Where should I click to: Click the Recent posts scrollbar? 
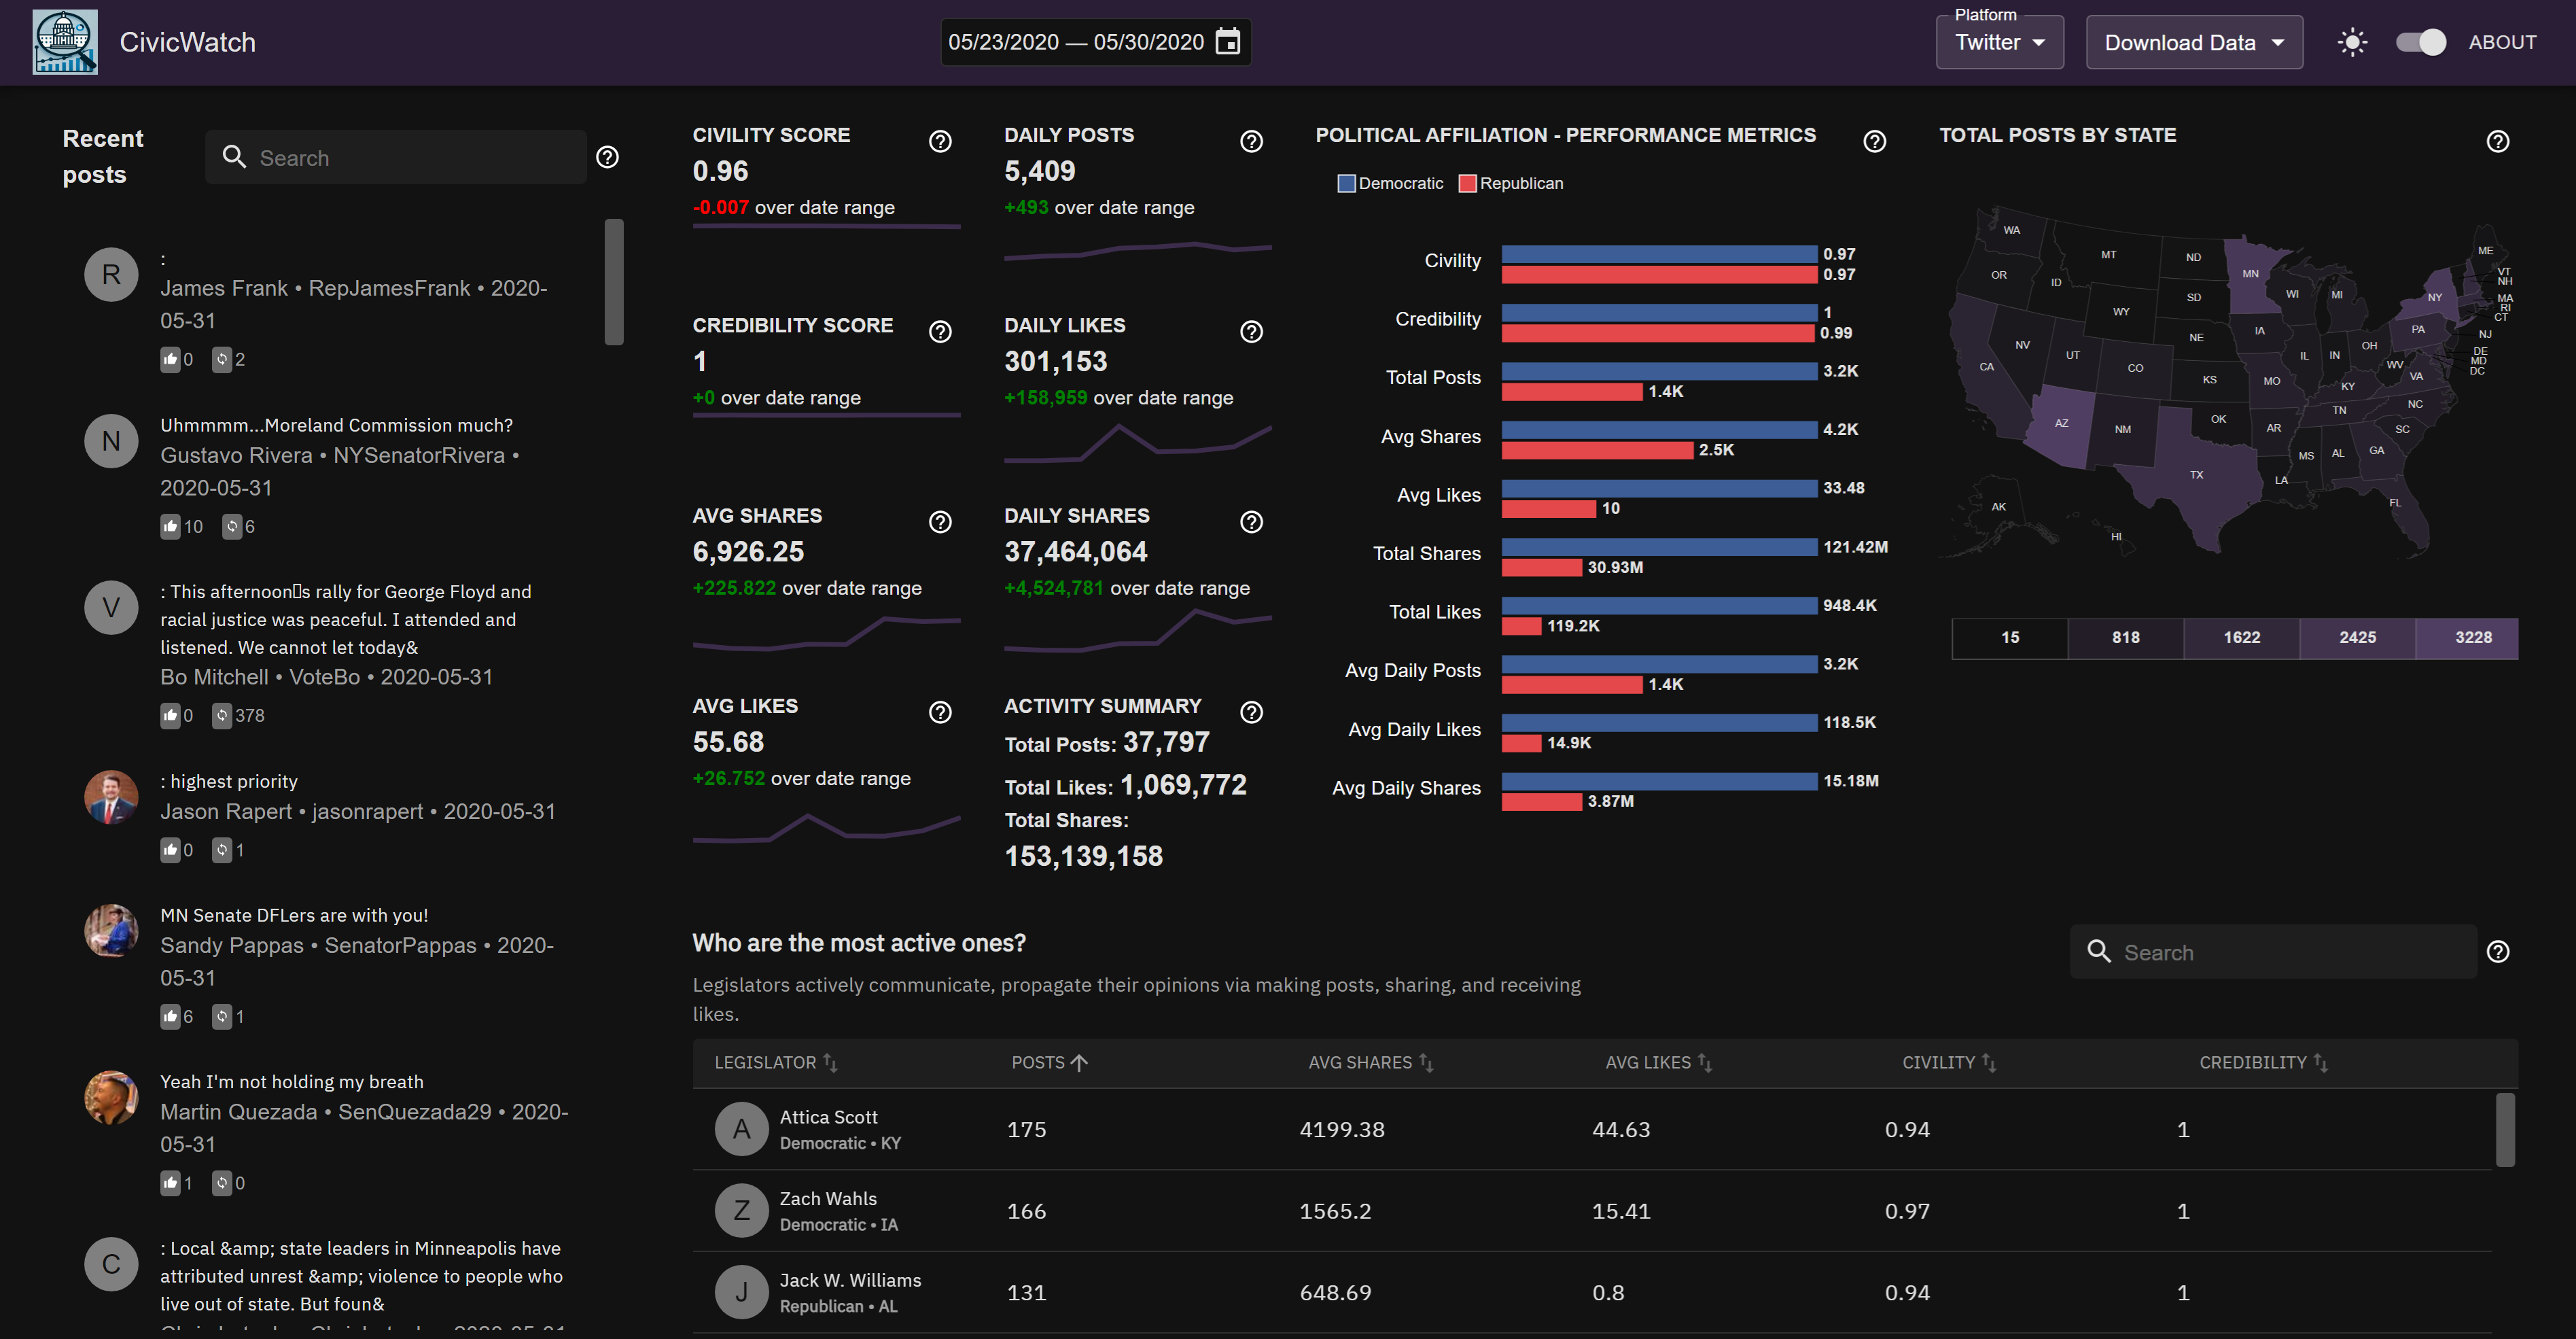[x=614, y=281]
